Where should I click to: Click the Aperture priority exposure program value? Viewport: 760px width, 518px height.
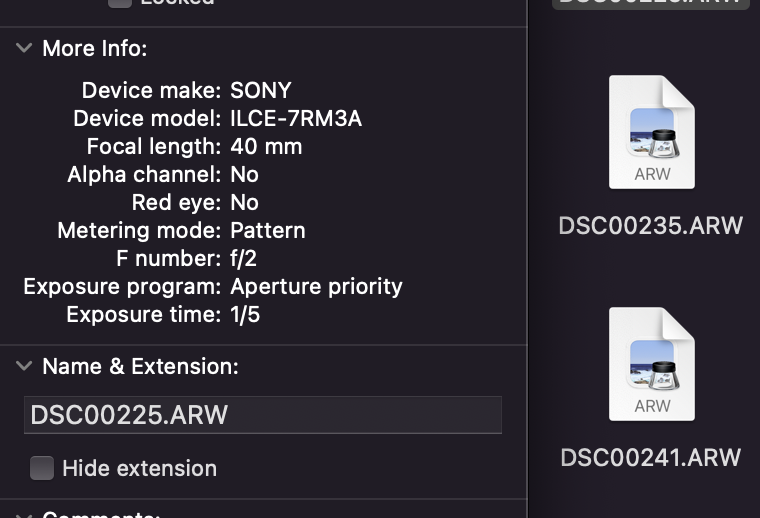[316, 286]
